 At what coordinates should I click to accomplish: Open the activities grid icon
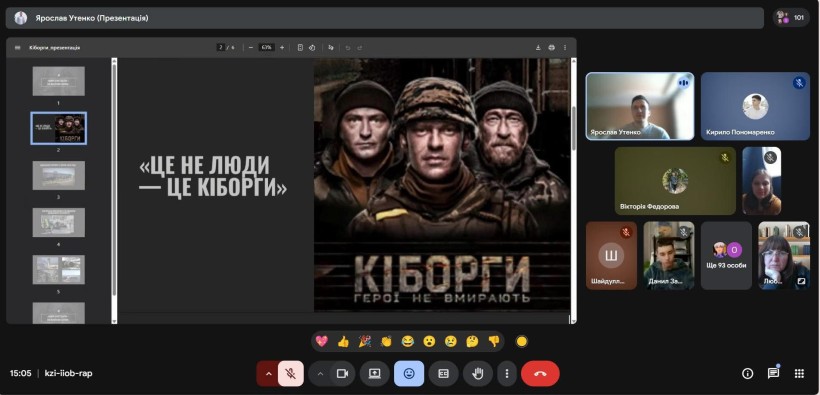[799, 374]
